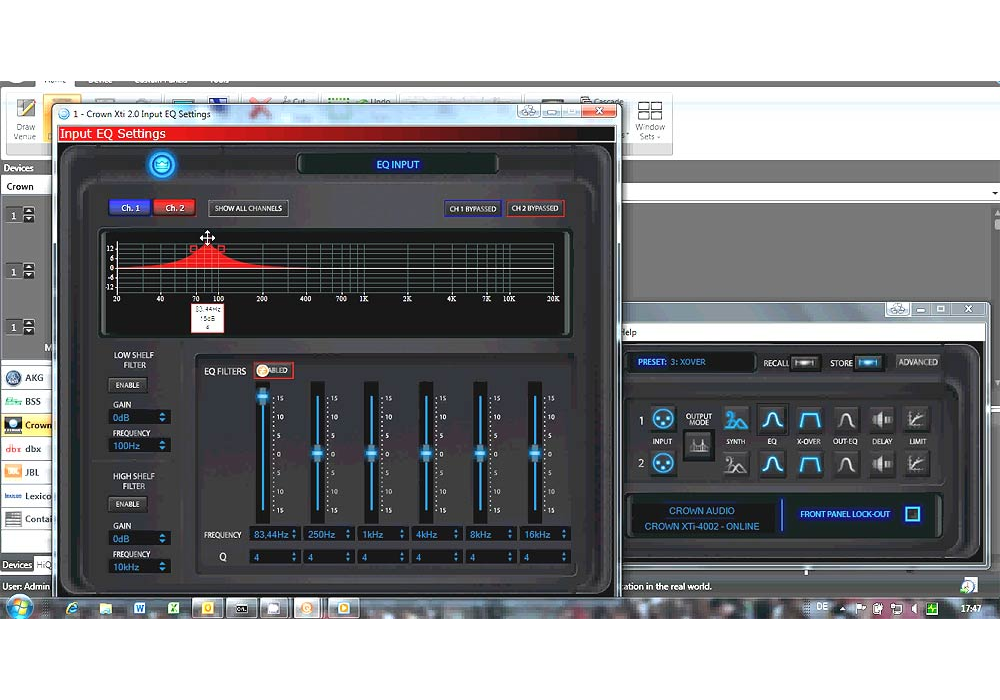Toggle CH 1 BYPASSED button
The height and width of the screenshot is (700, 1000).
coord(473,208)
